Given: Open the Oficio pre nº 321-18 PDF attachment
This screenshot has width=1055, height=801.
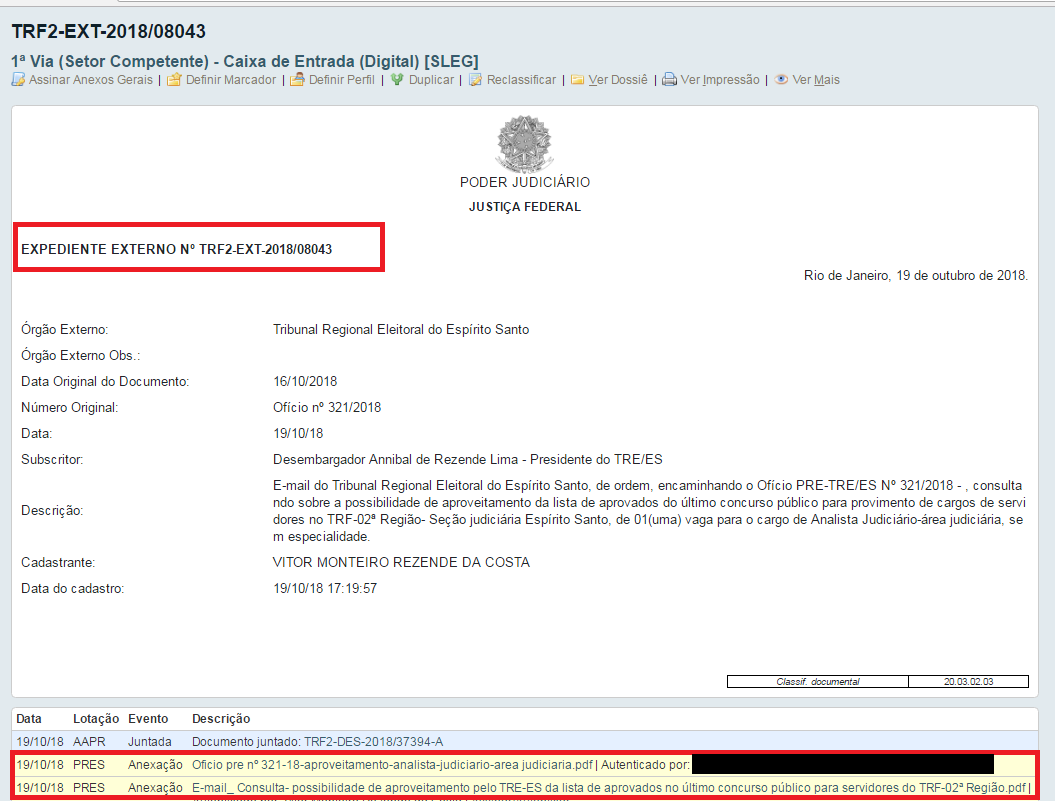Looking at the screenshot, I should [x=393, y=765].
